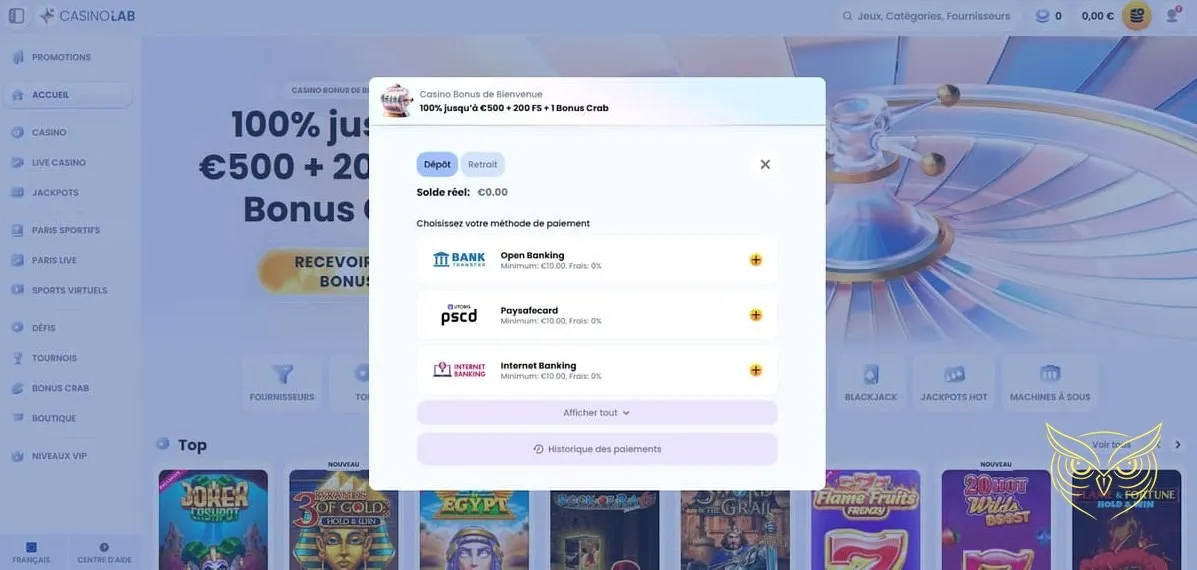Click the search field for games
The width and height of the screenshot is (1197, 570).
click(x=926, y=16)
